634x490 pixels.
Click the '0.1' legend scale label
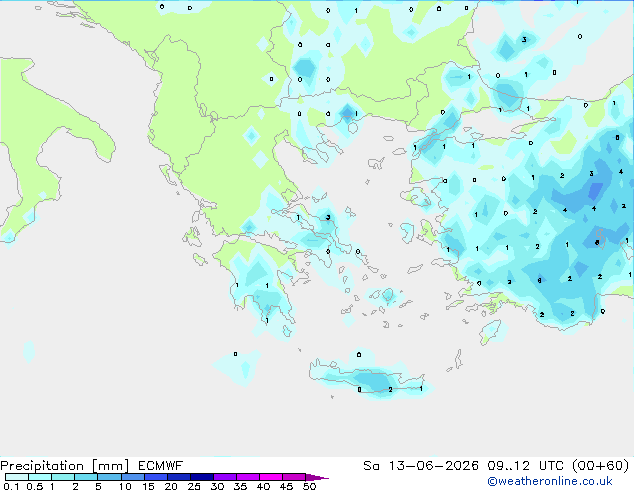click(11, 486)
